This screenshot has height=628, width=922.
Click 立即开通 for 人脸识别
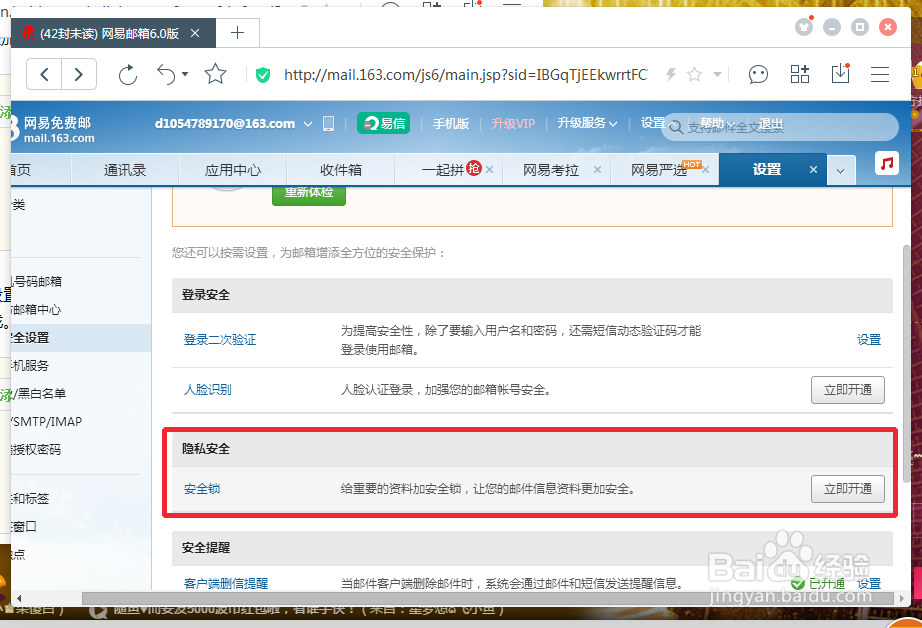847,390
